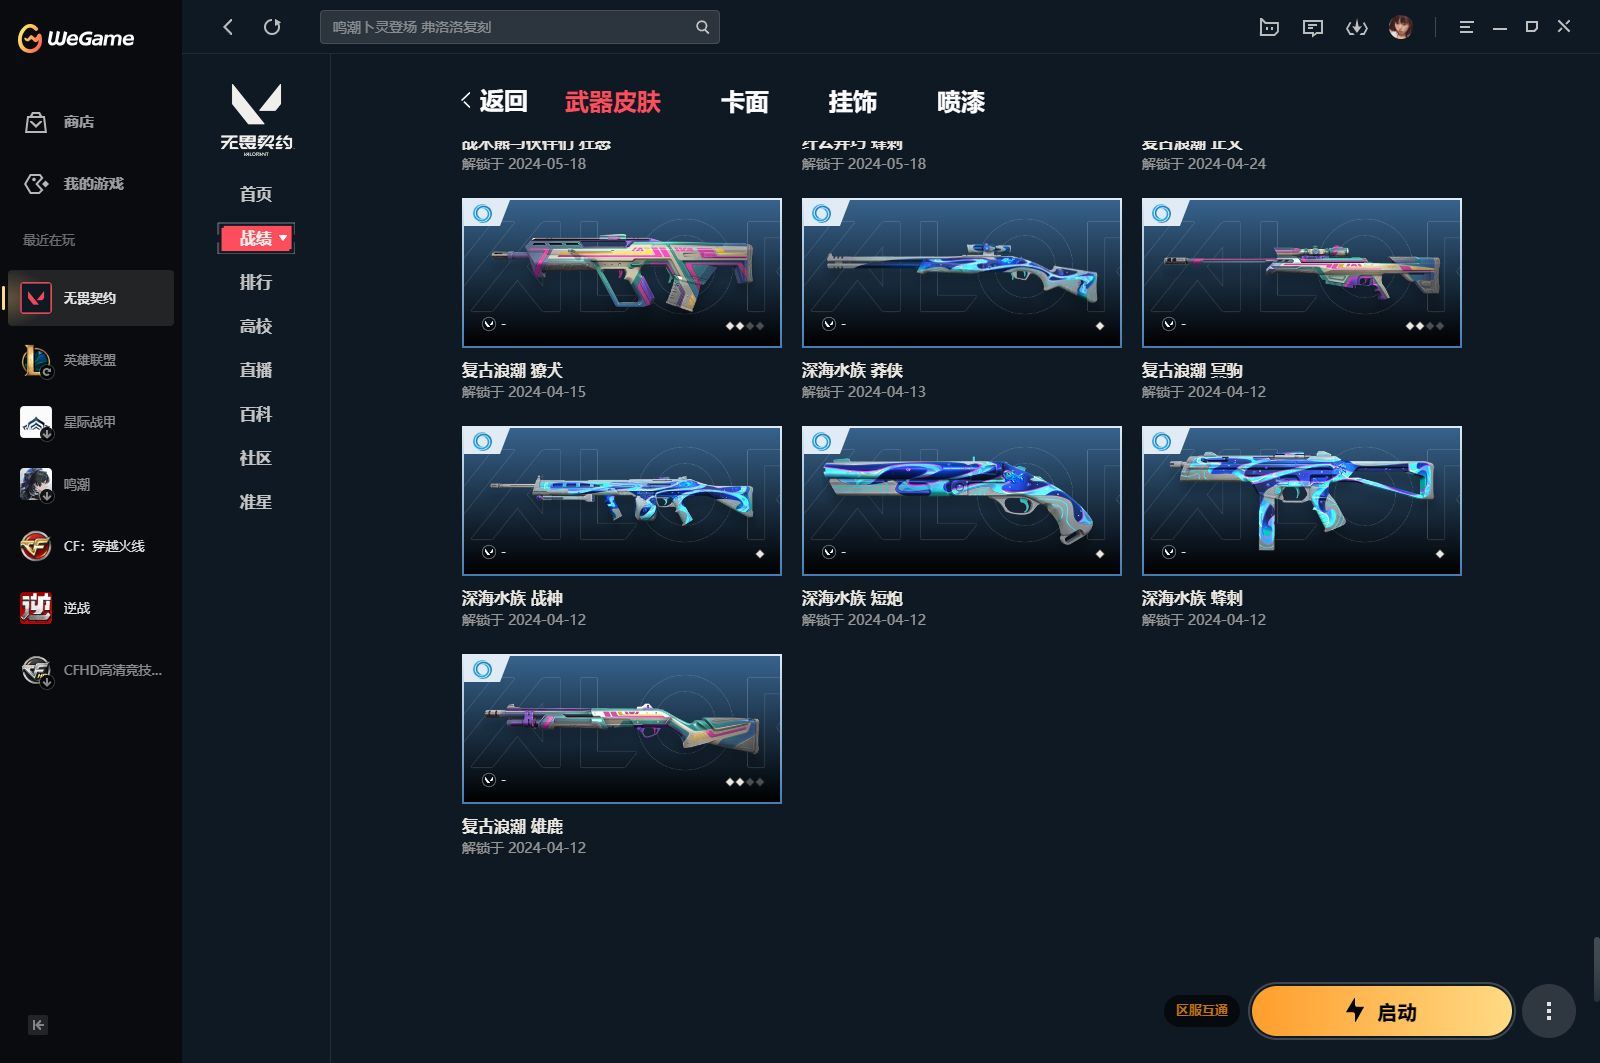This screenshot has width=1600, height=1063.
Task: Open the WeGame main menu at top right
Action: (x=1466, y=27)
